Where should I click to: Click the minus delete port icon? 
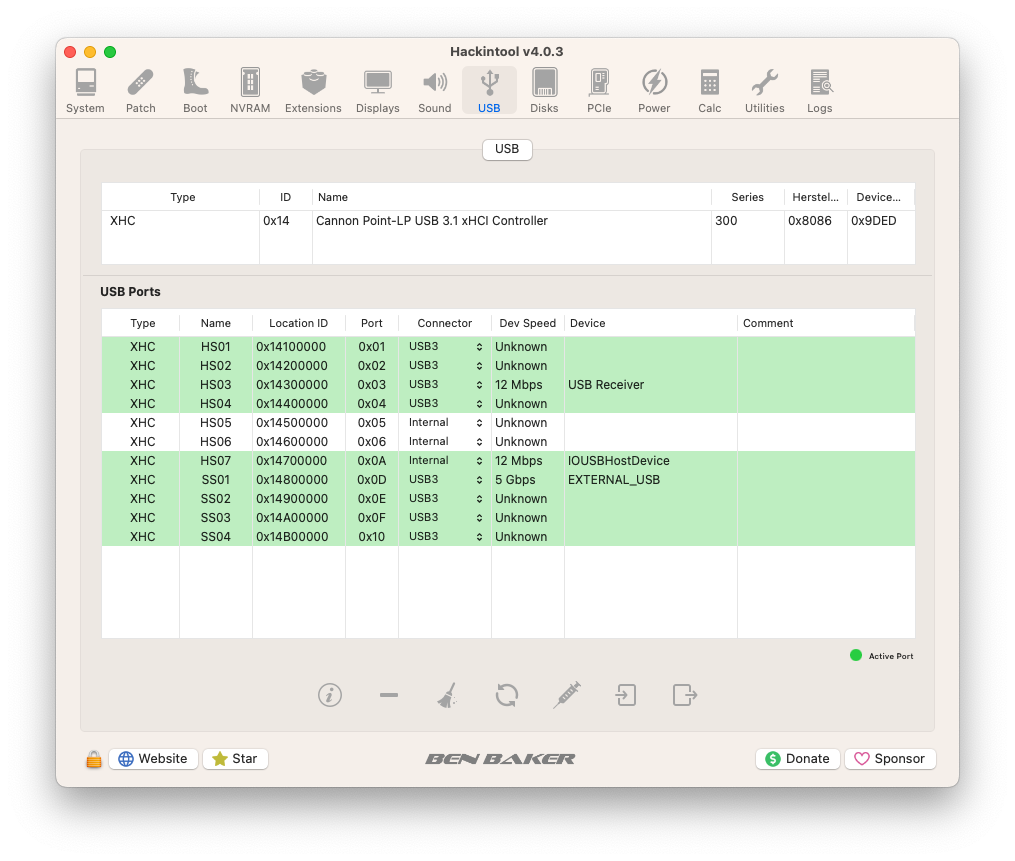pyautogui.click(x=389, y=695)
